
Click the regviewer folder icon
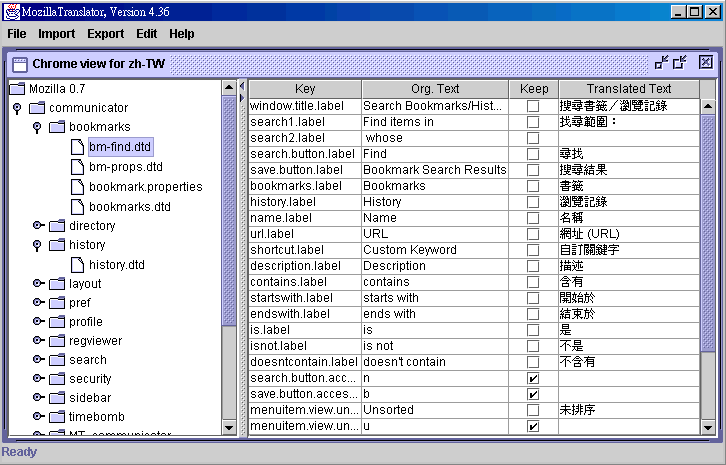click(x=57, y=341)
